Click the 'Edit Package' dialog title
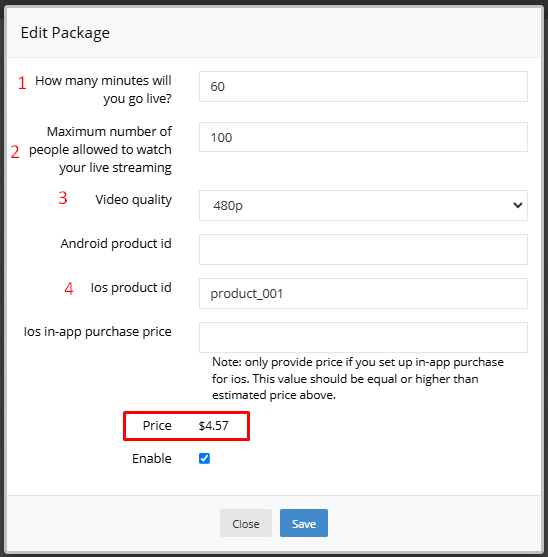Image resolution: width=548 pixels, height=557 pixels. (x=65, y=33)
